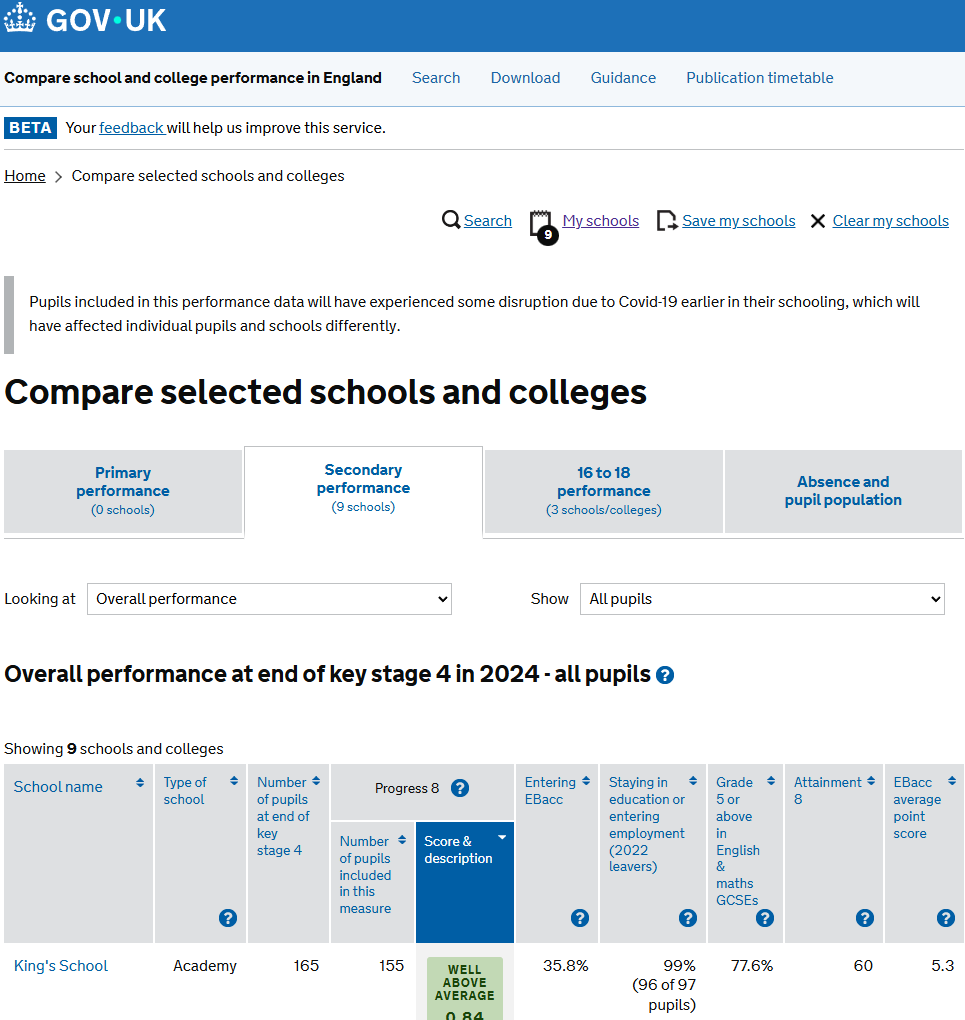Open King's School link
965x1020 pixels.
[61, 966]
